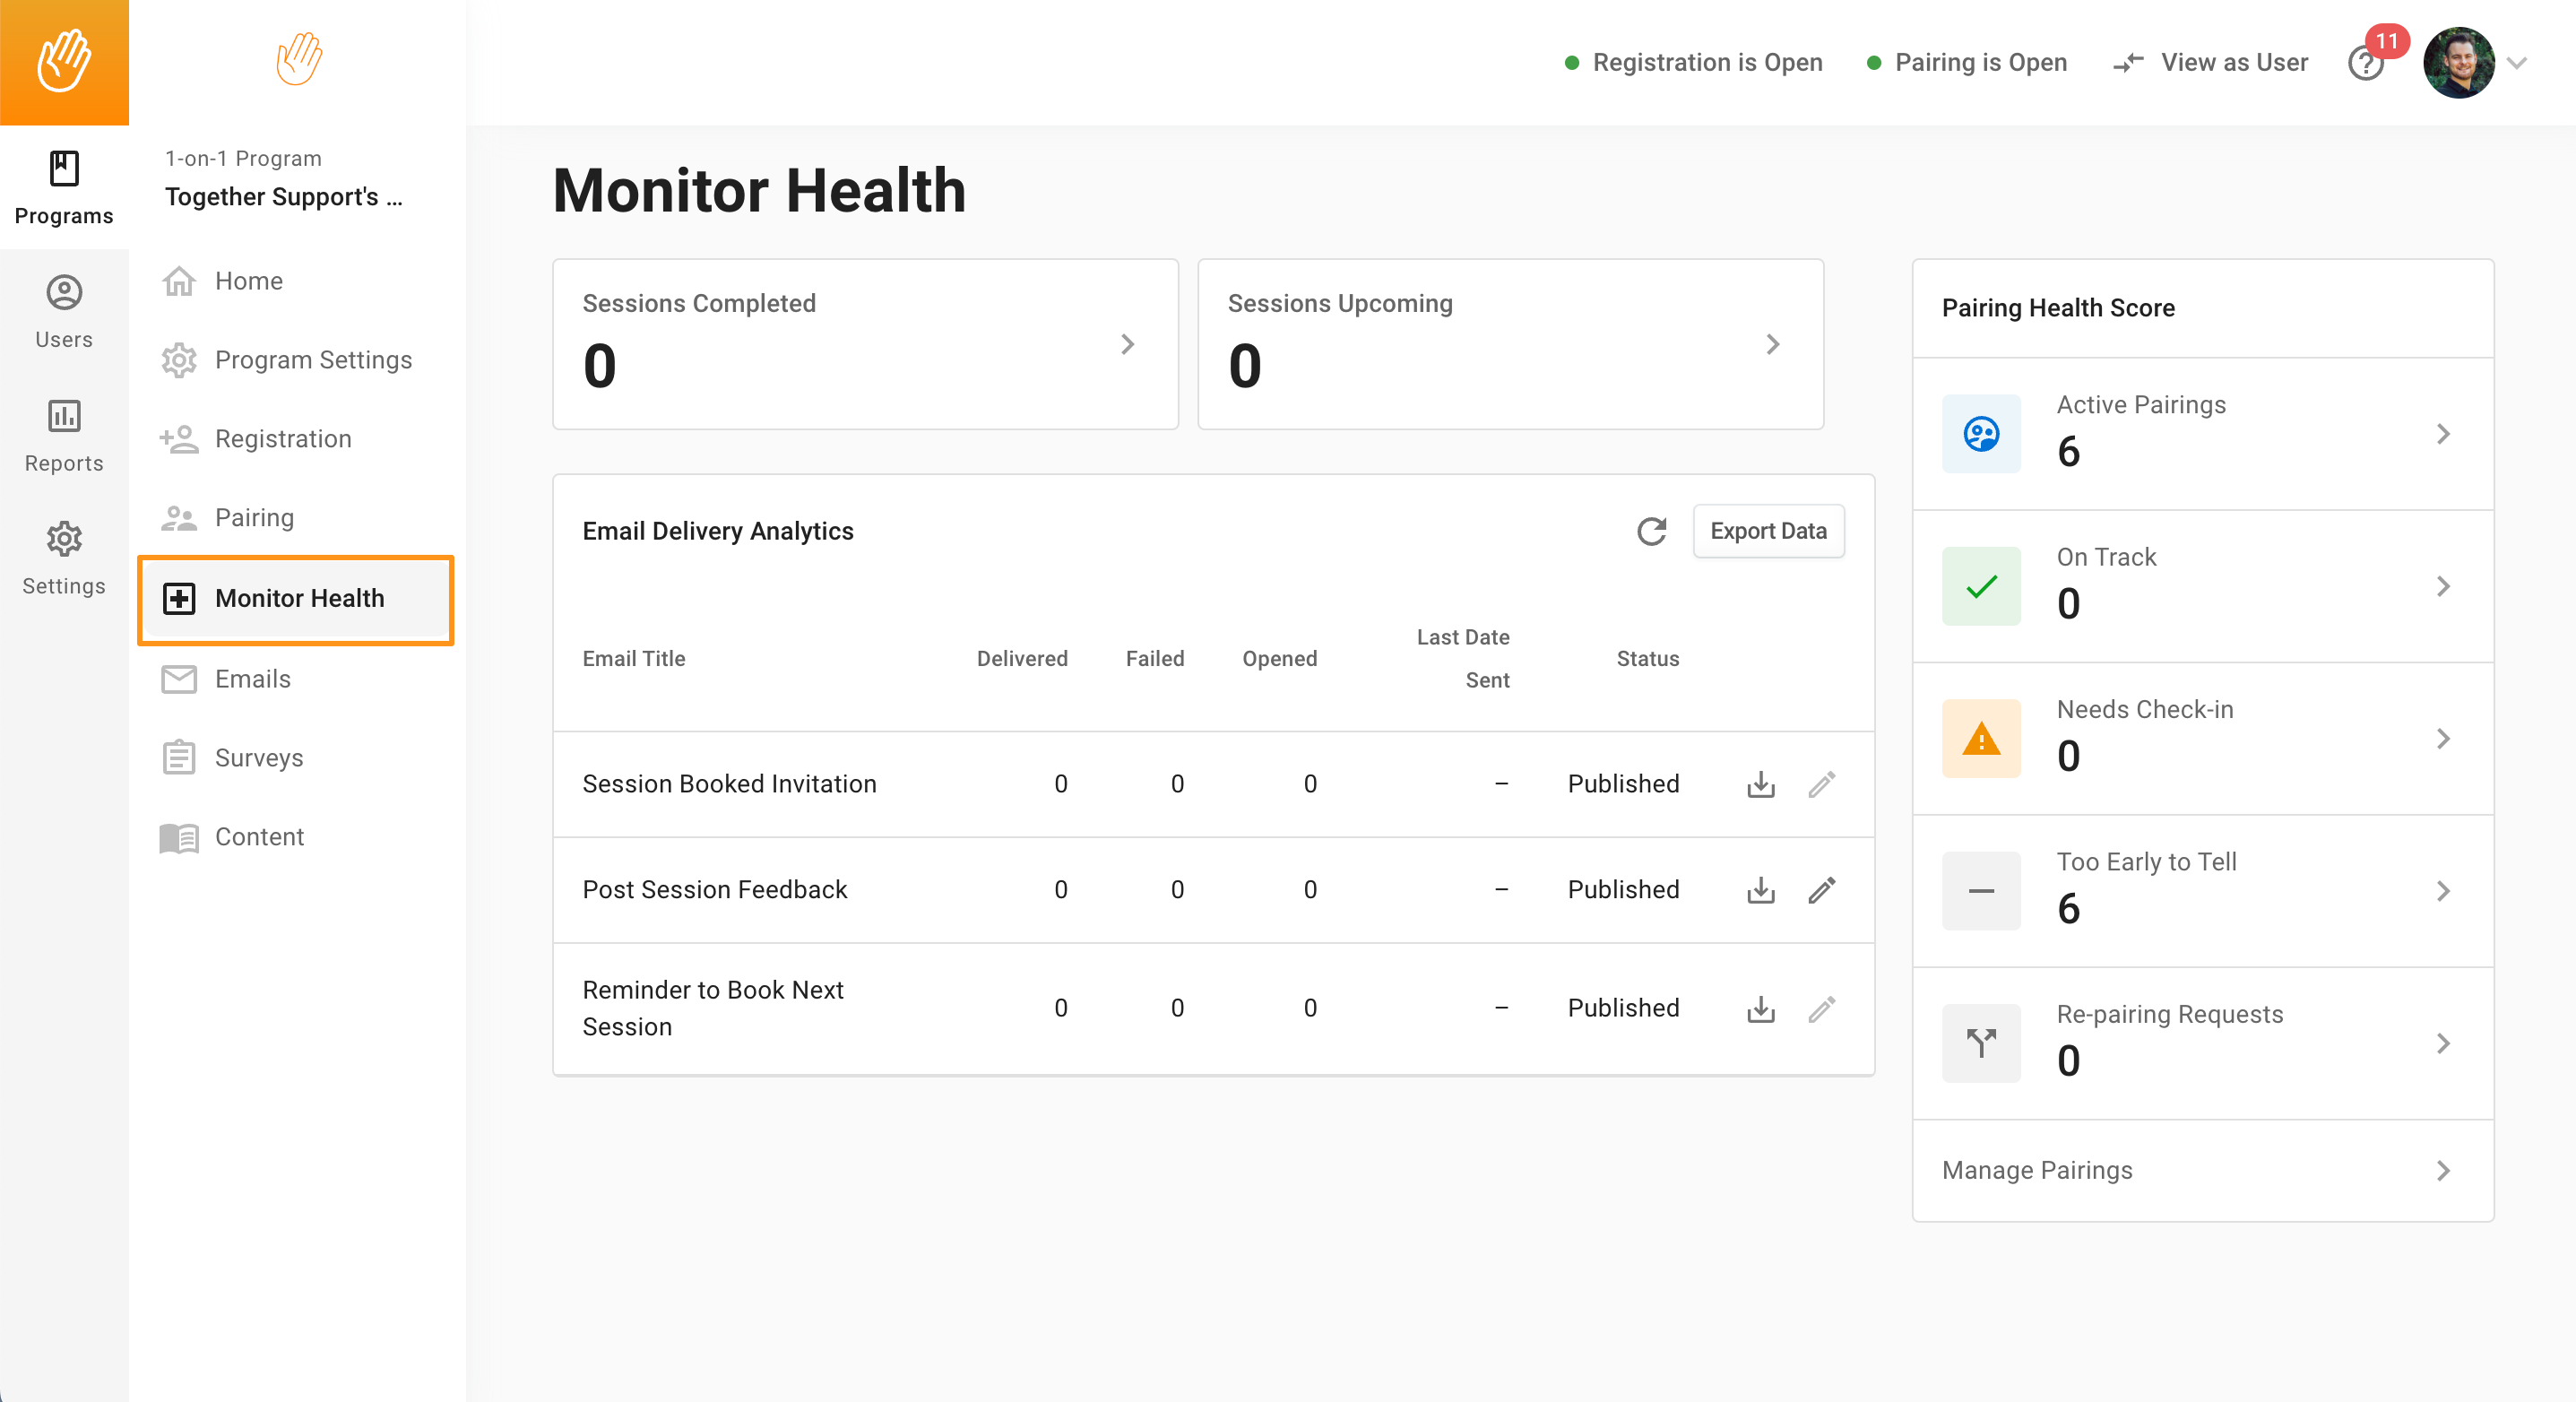This screenshot has width=2576, height=1402.
Task: Click the Delivered column header
Action: point(1022,659)
